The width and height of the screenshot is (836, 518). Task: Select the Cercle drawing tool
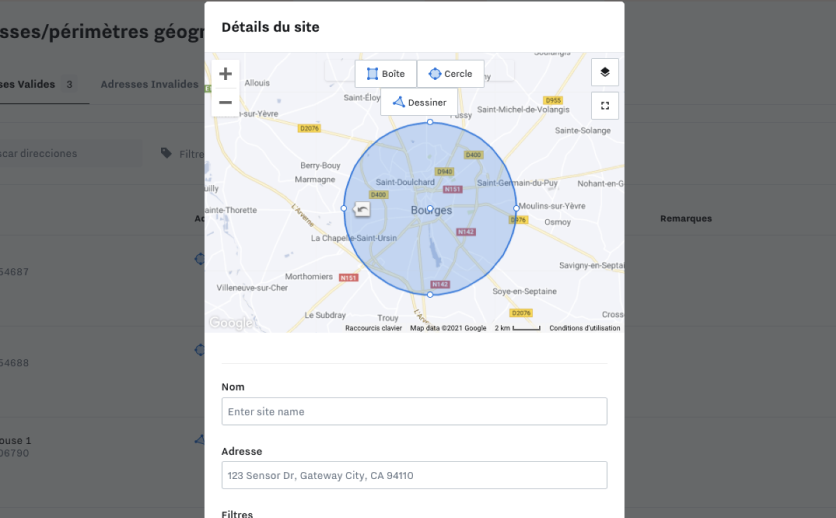point(451,74)
